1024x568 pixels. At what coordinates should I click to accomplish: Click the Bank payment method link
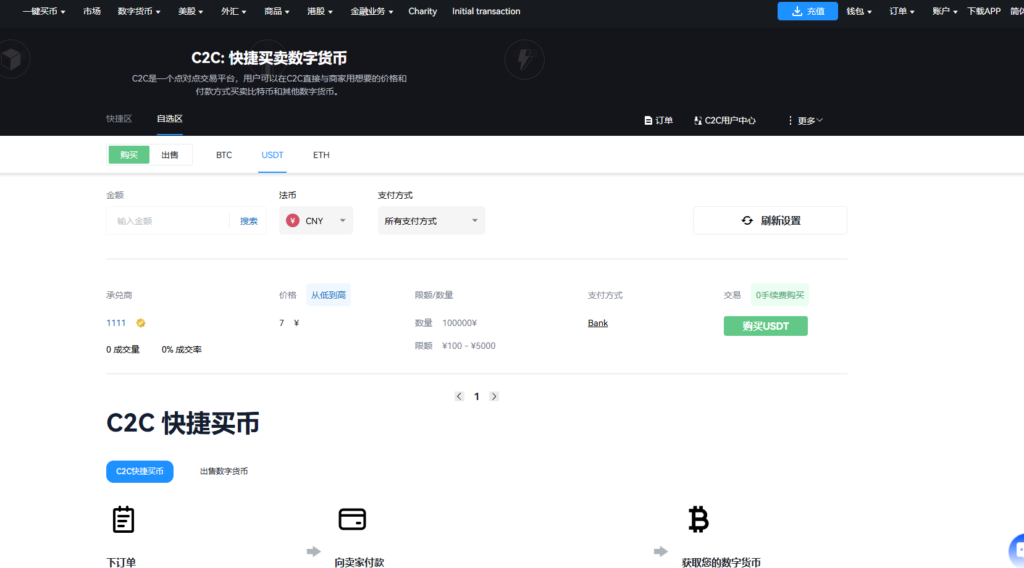point(598,323)
